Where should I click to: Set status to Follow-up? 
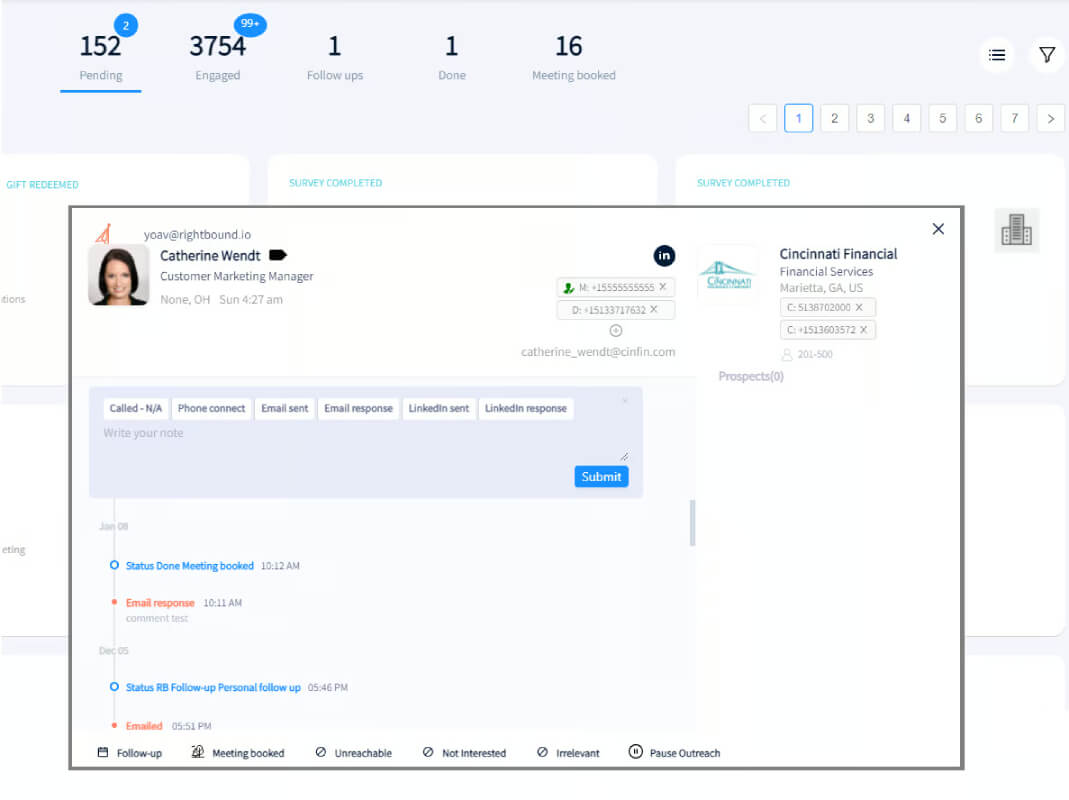130,753
